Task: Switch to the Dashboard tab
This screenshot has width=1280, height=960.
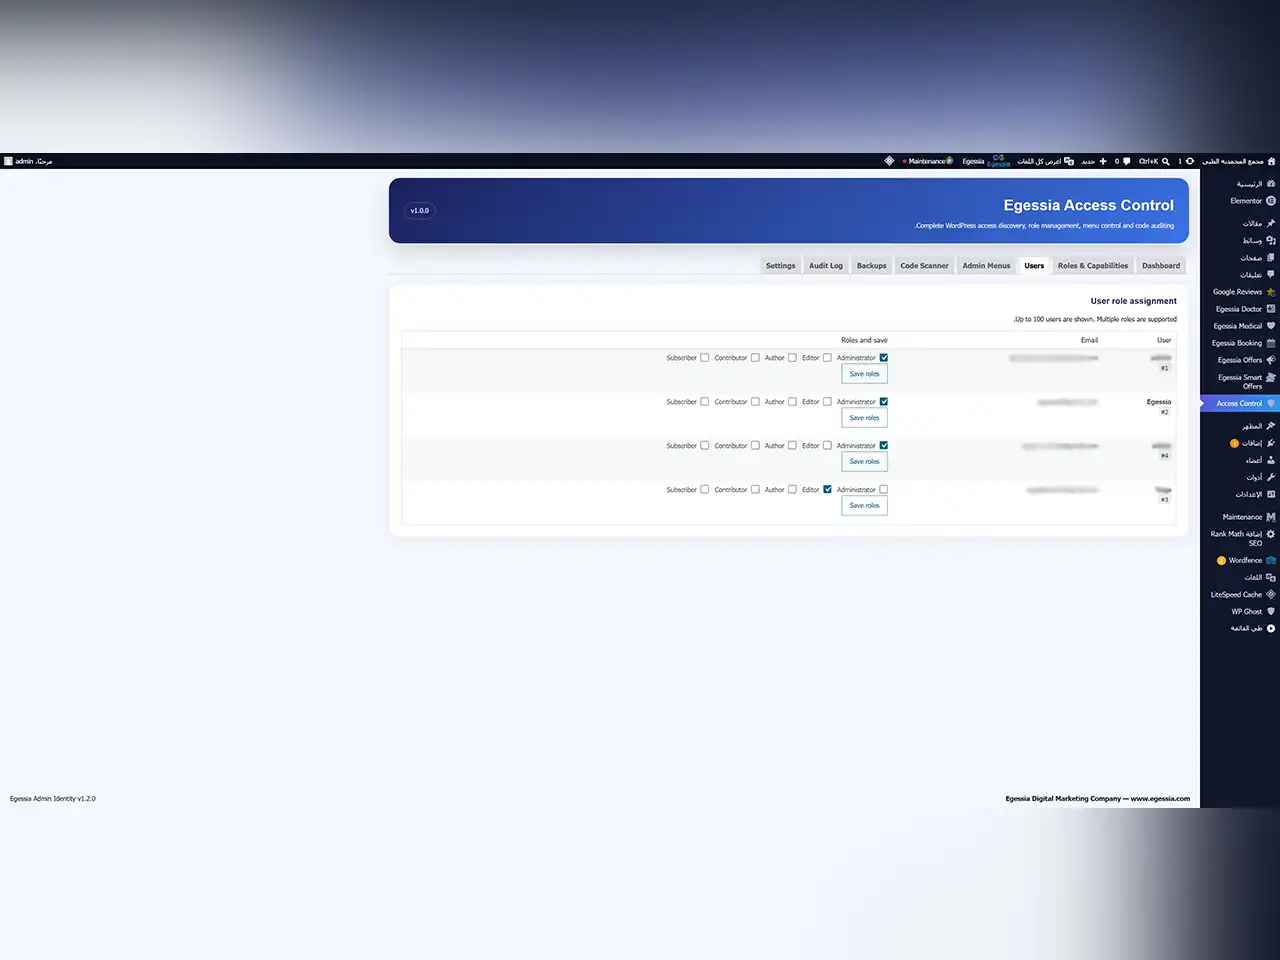Action: tap(1161, 266)
